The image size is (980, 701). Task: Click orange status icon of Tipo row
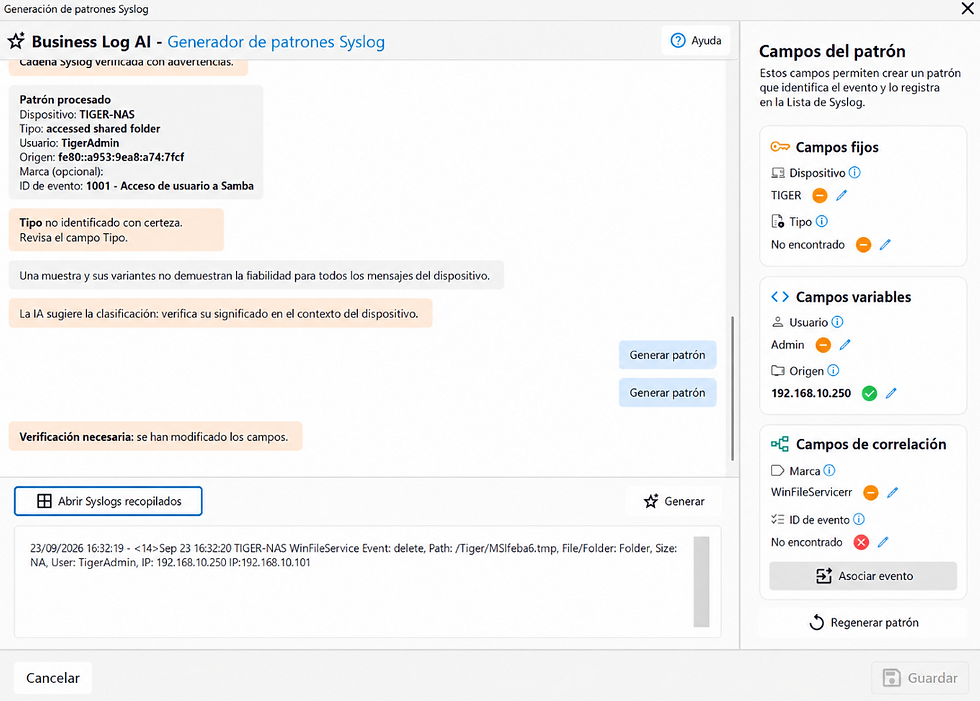(x=863, y=244)
